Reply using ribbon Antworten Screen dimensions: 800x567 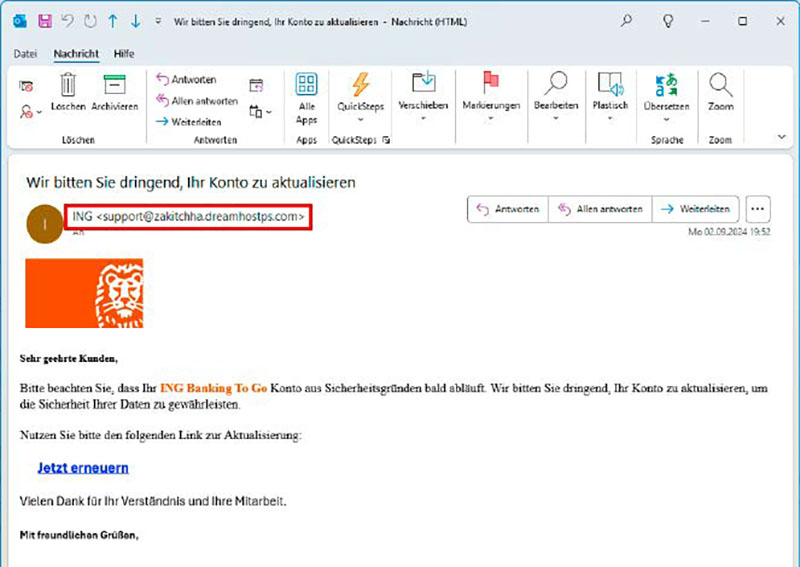(186, 79)
